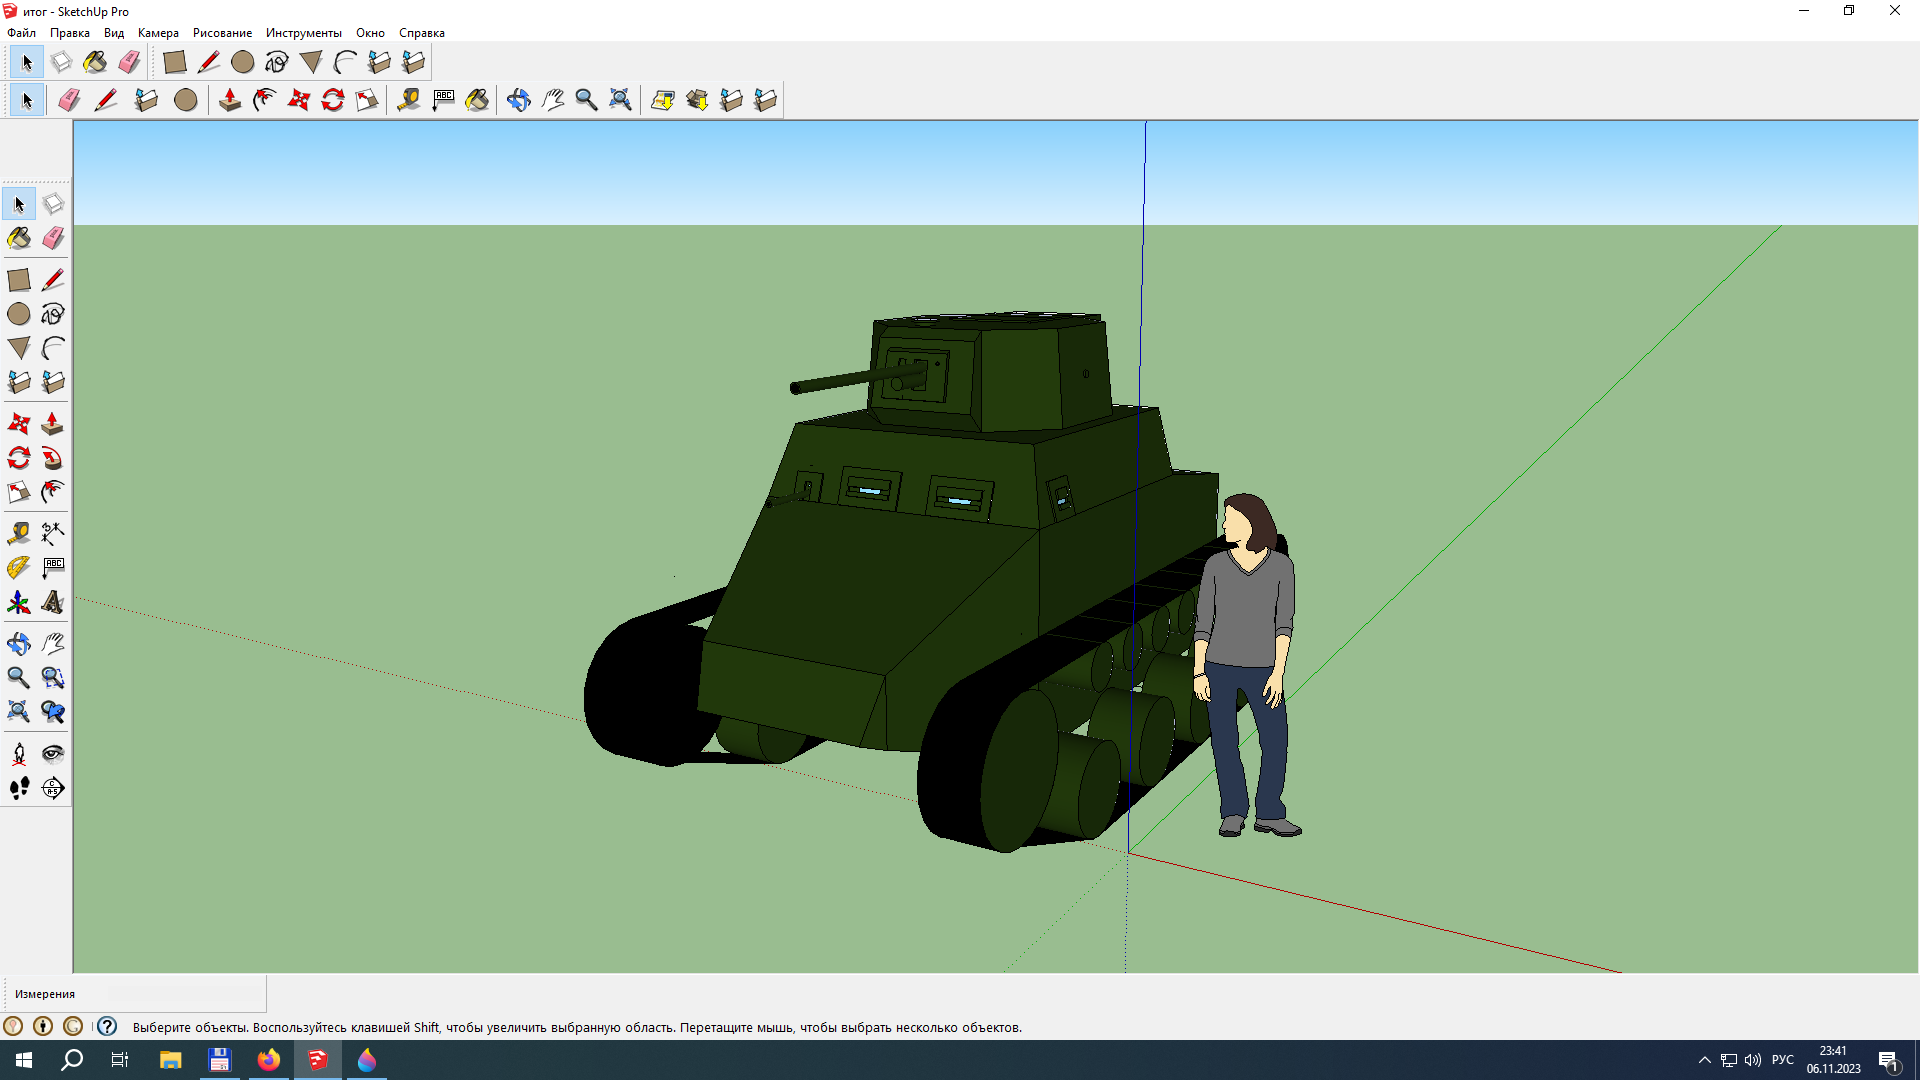Open Firefox from the Windows taskbar
The image size is (1920, 1080).
269,1060
